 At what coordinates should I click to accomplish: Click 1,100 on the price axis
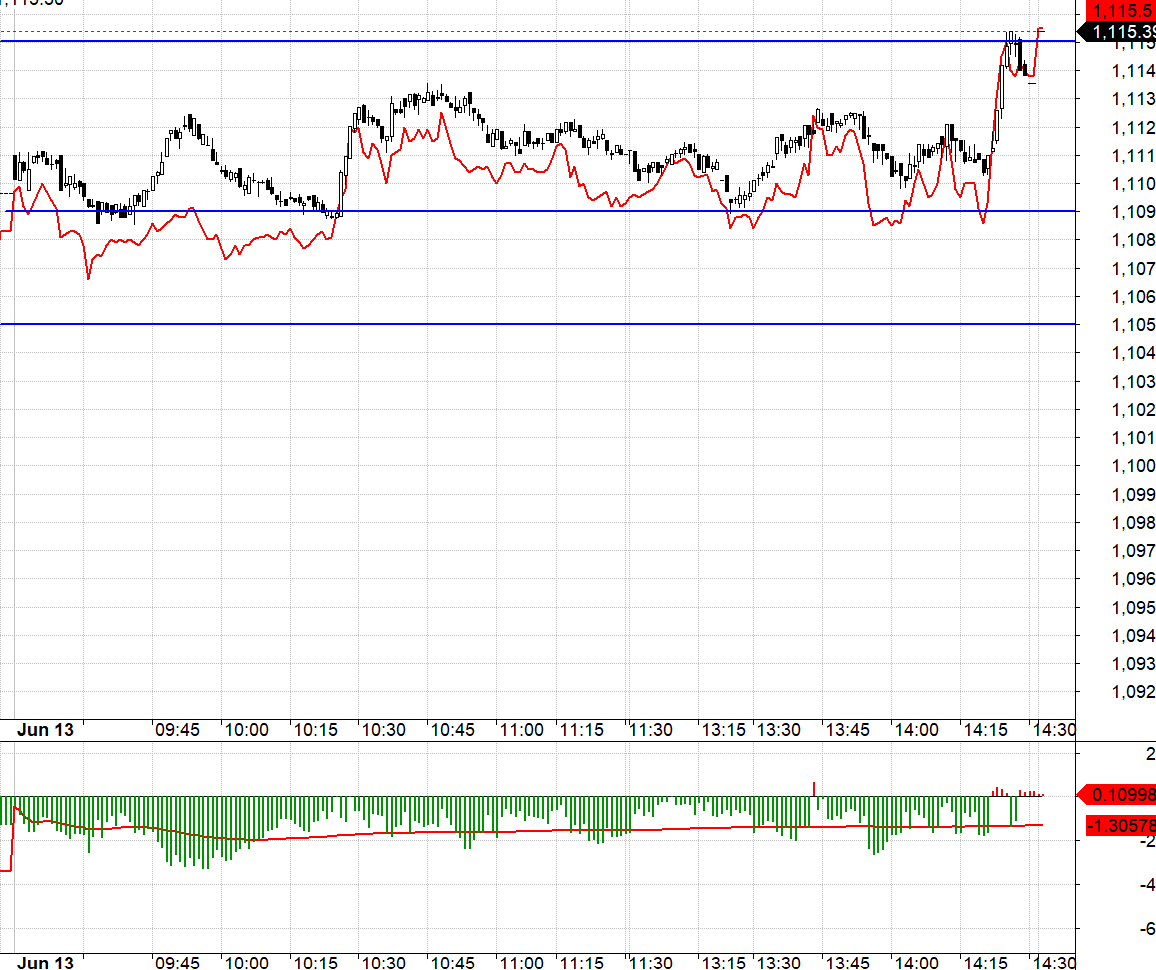point(1135,466)
